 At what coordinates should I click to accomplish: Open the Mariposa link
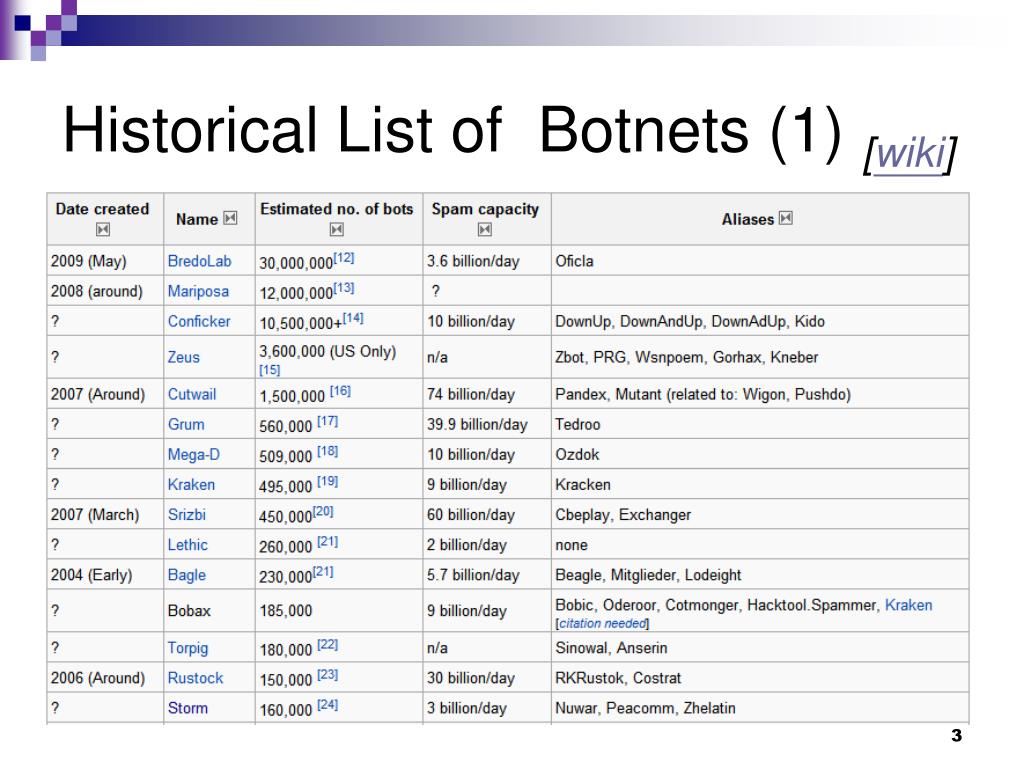pos(198,291)
